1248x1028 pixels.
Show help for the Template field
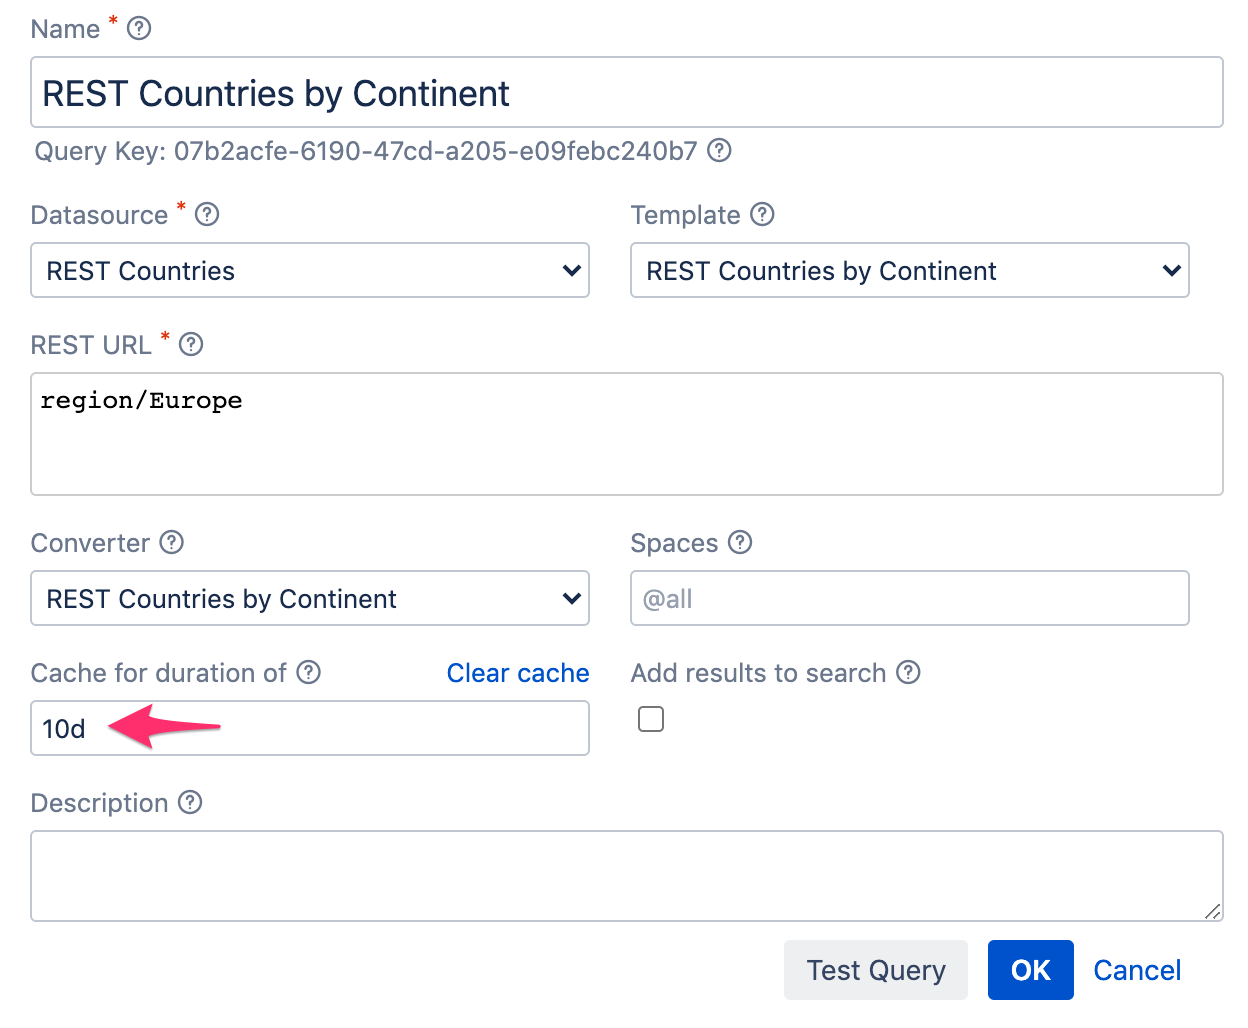pos(762,214)
